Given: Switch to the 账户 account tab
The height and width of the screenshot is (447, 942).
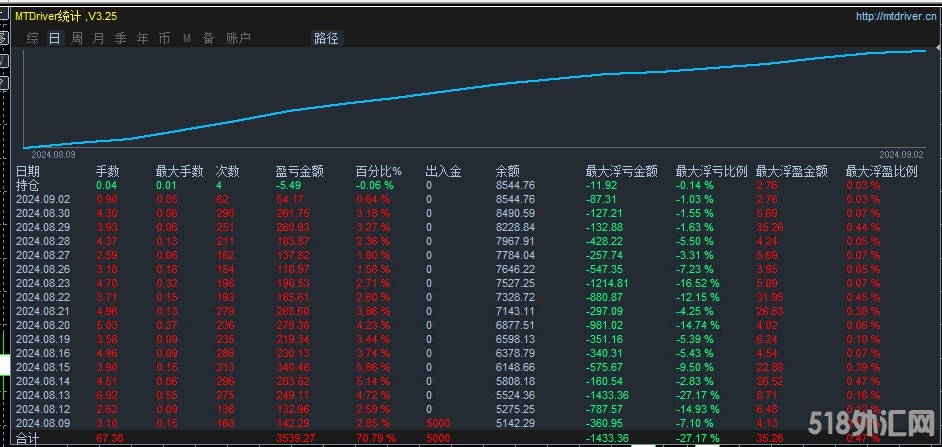Looking at the screenshot, I should point(239,38).
